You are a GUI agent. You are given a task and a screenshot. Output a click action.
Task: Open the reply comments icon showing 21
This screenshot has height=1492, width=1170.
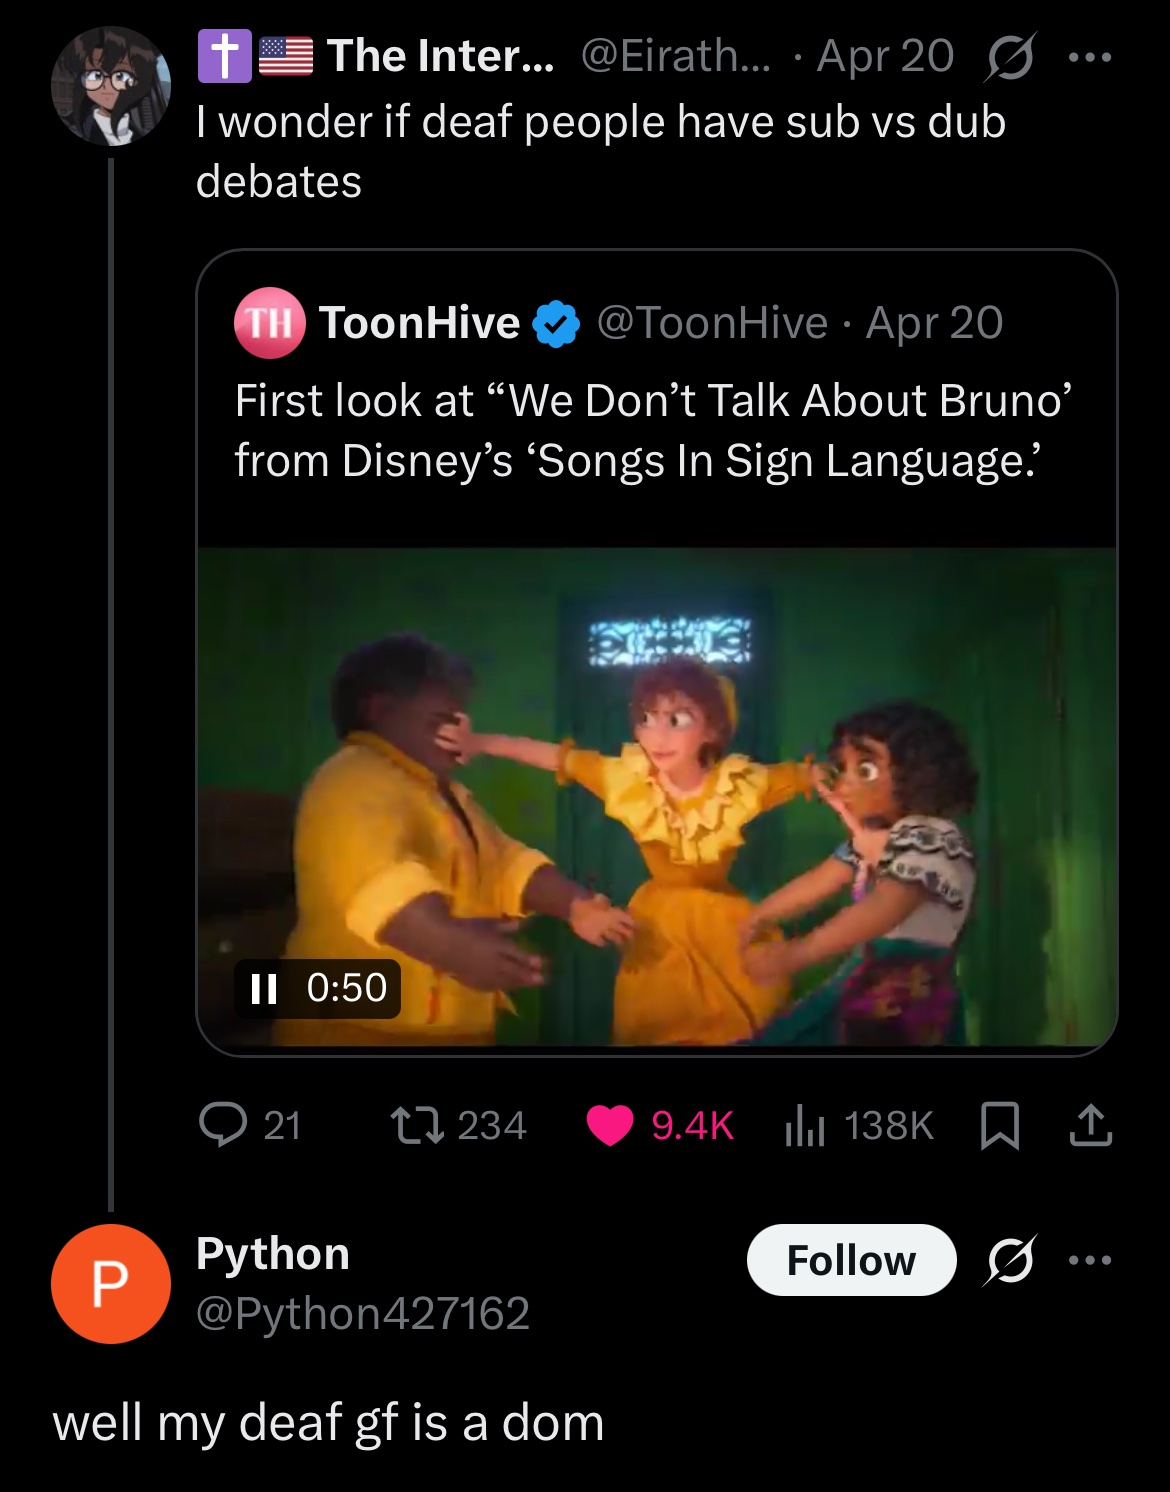[224, 1125]
